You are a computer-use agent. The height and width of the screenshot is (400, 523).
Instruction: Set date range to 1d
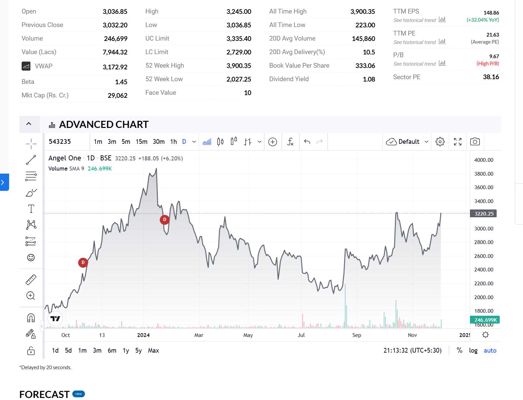(x=55, y=351)
